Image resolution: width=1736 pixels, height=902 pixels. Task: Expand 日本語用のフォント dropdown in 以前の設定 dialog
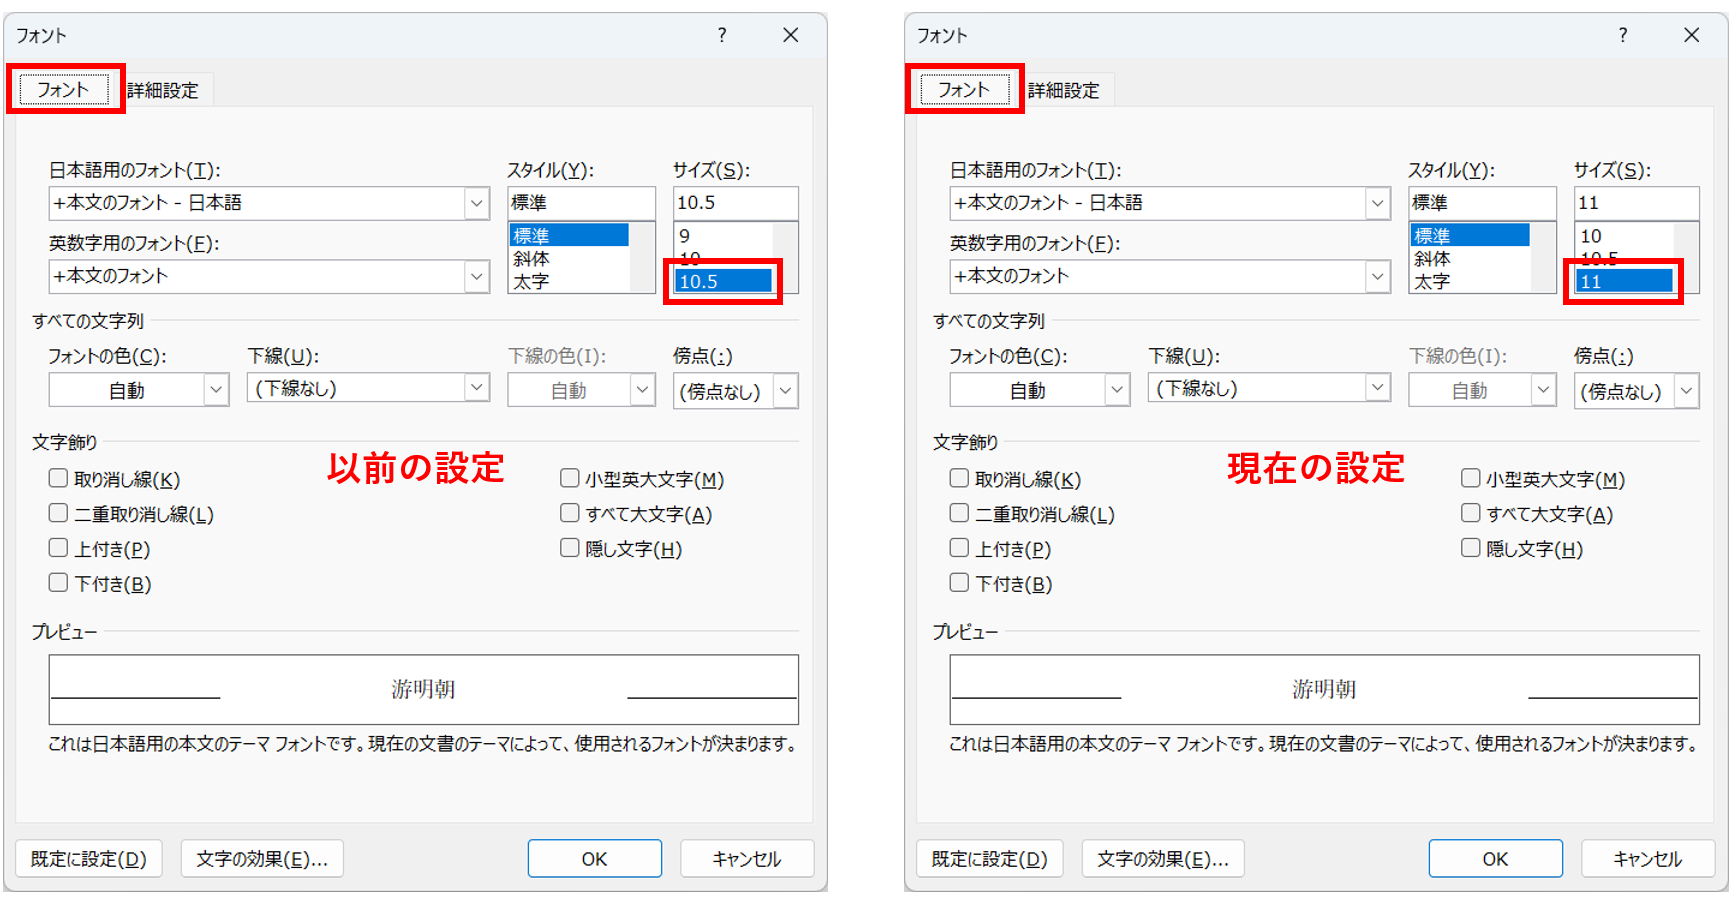(x=477, y=203)
